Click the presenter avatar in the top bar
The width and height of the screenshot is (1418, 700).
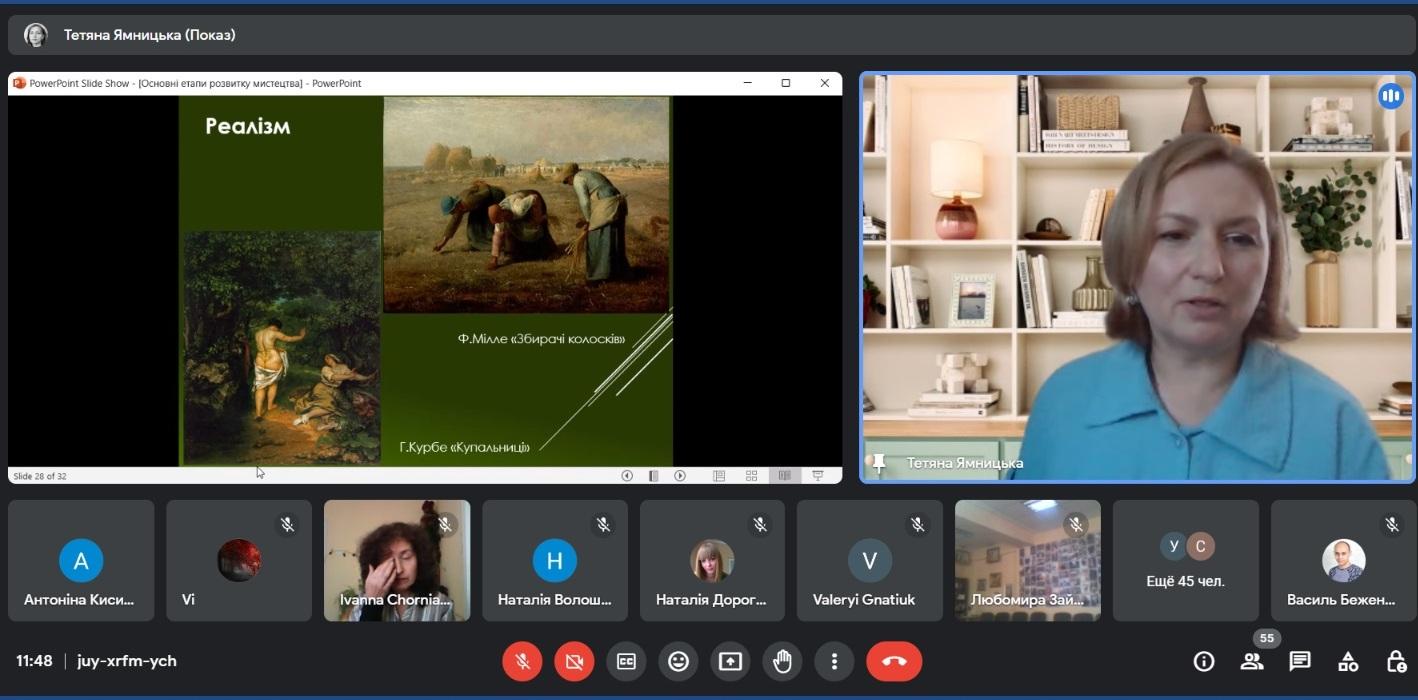pos(36,35)
